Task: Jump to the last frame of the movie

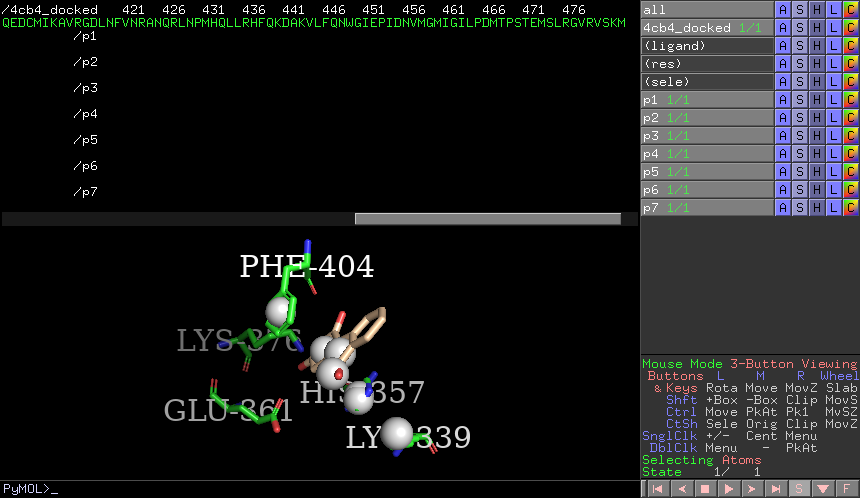Action: coord(775,489)
